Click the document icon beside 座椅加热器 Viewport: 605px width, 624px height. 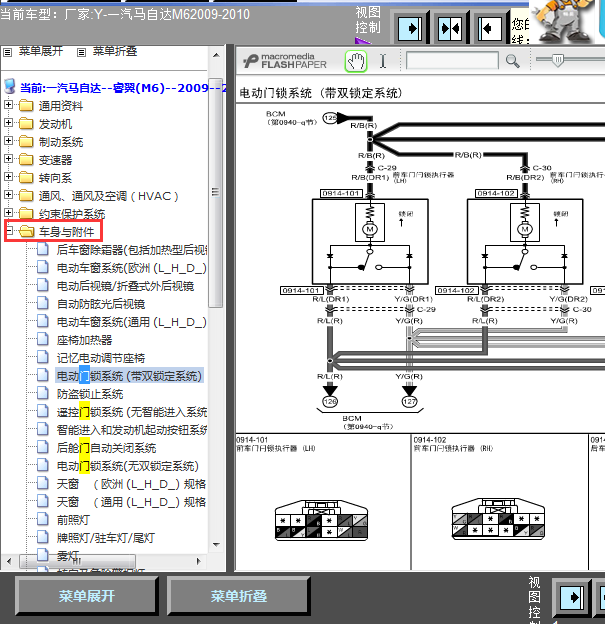43,339
